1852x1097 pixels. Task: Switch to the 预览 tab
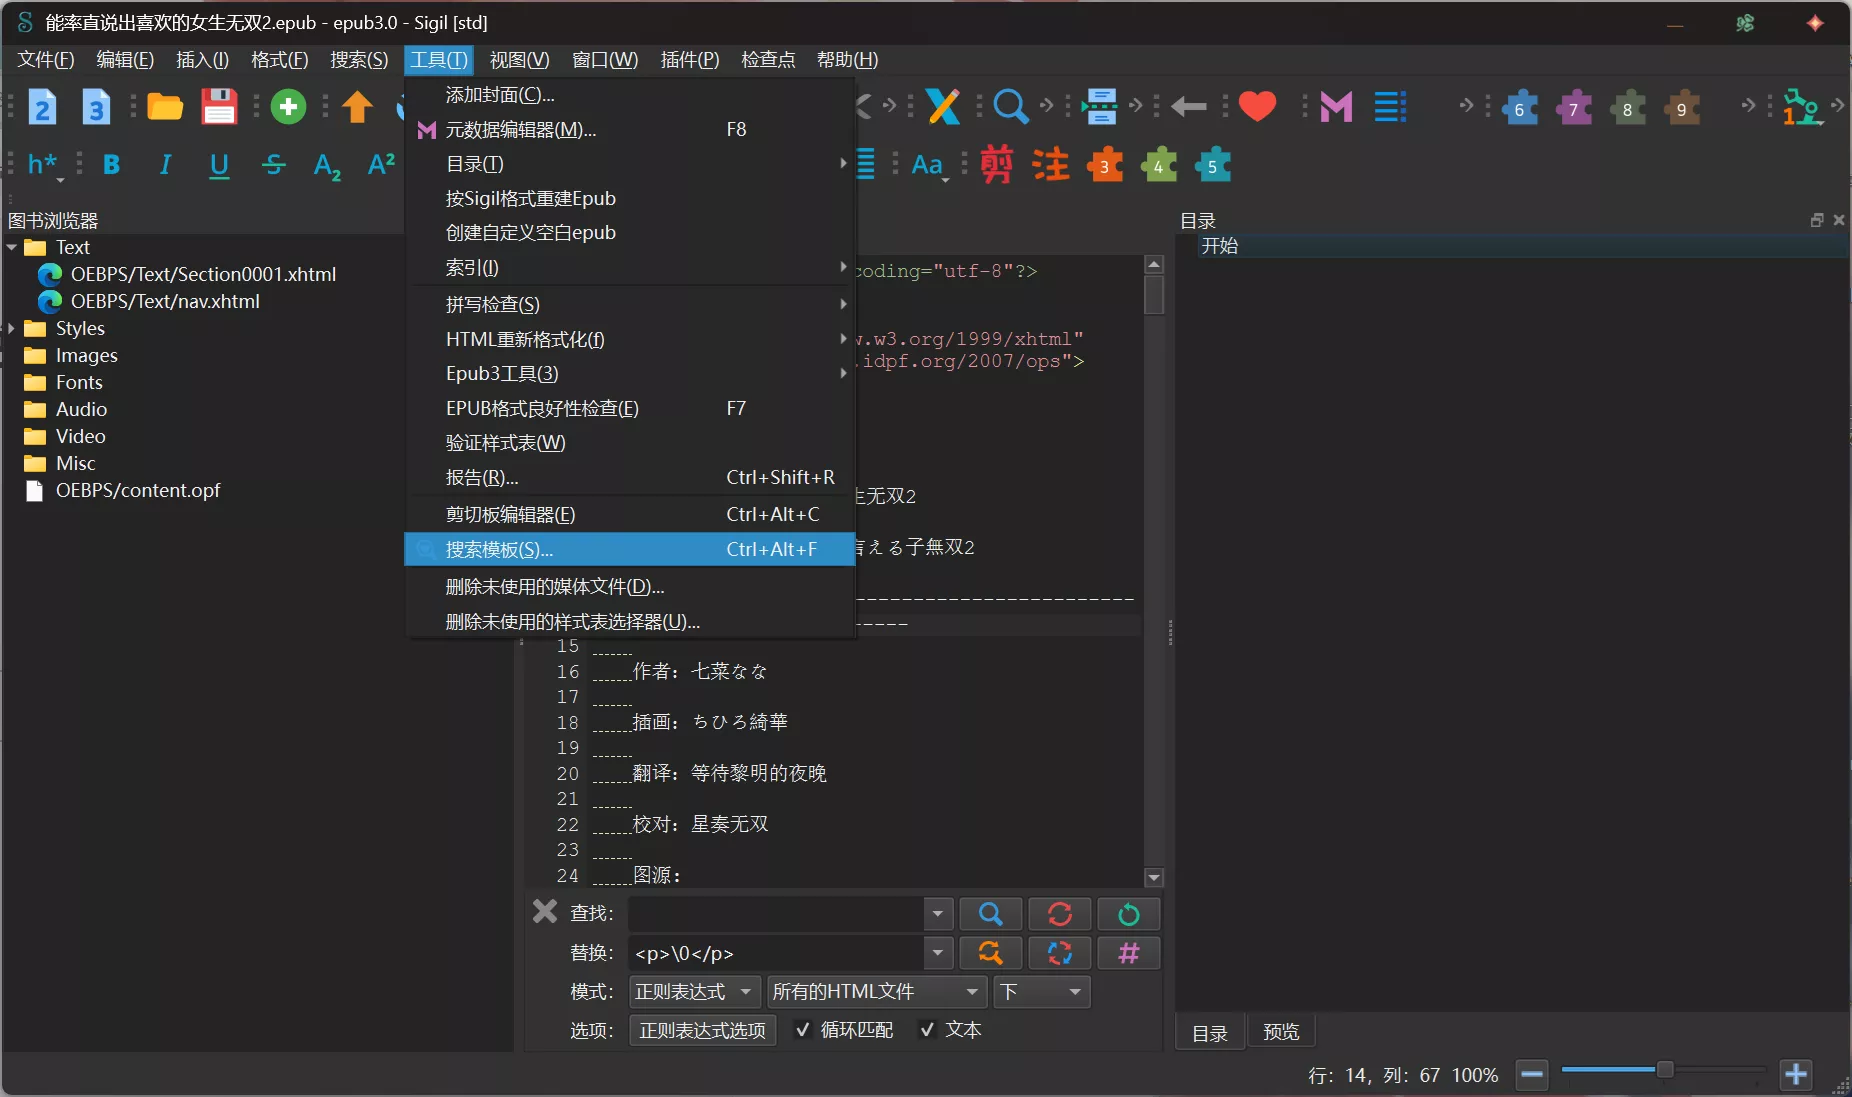pos(1280,1032)
